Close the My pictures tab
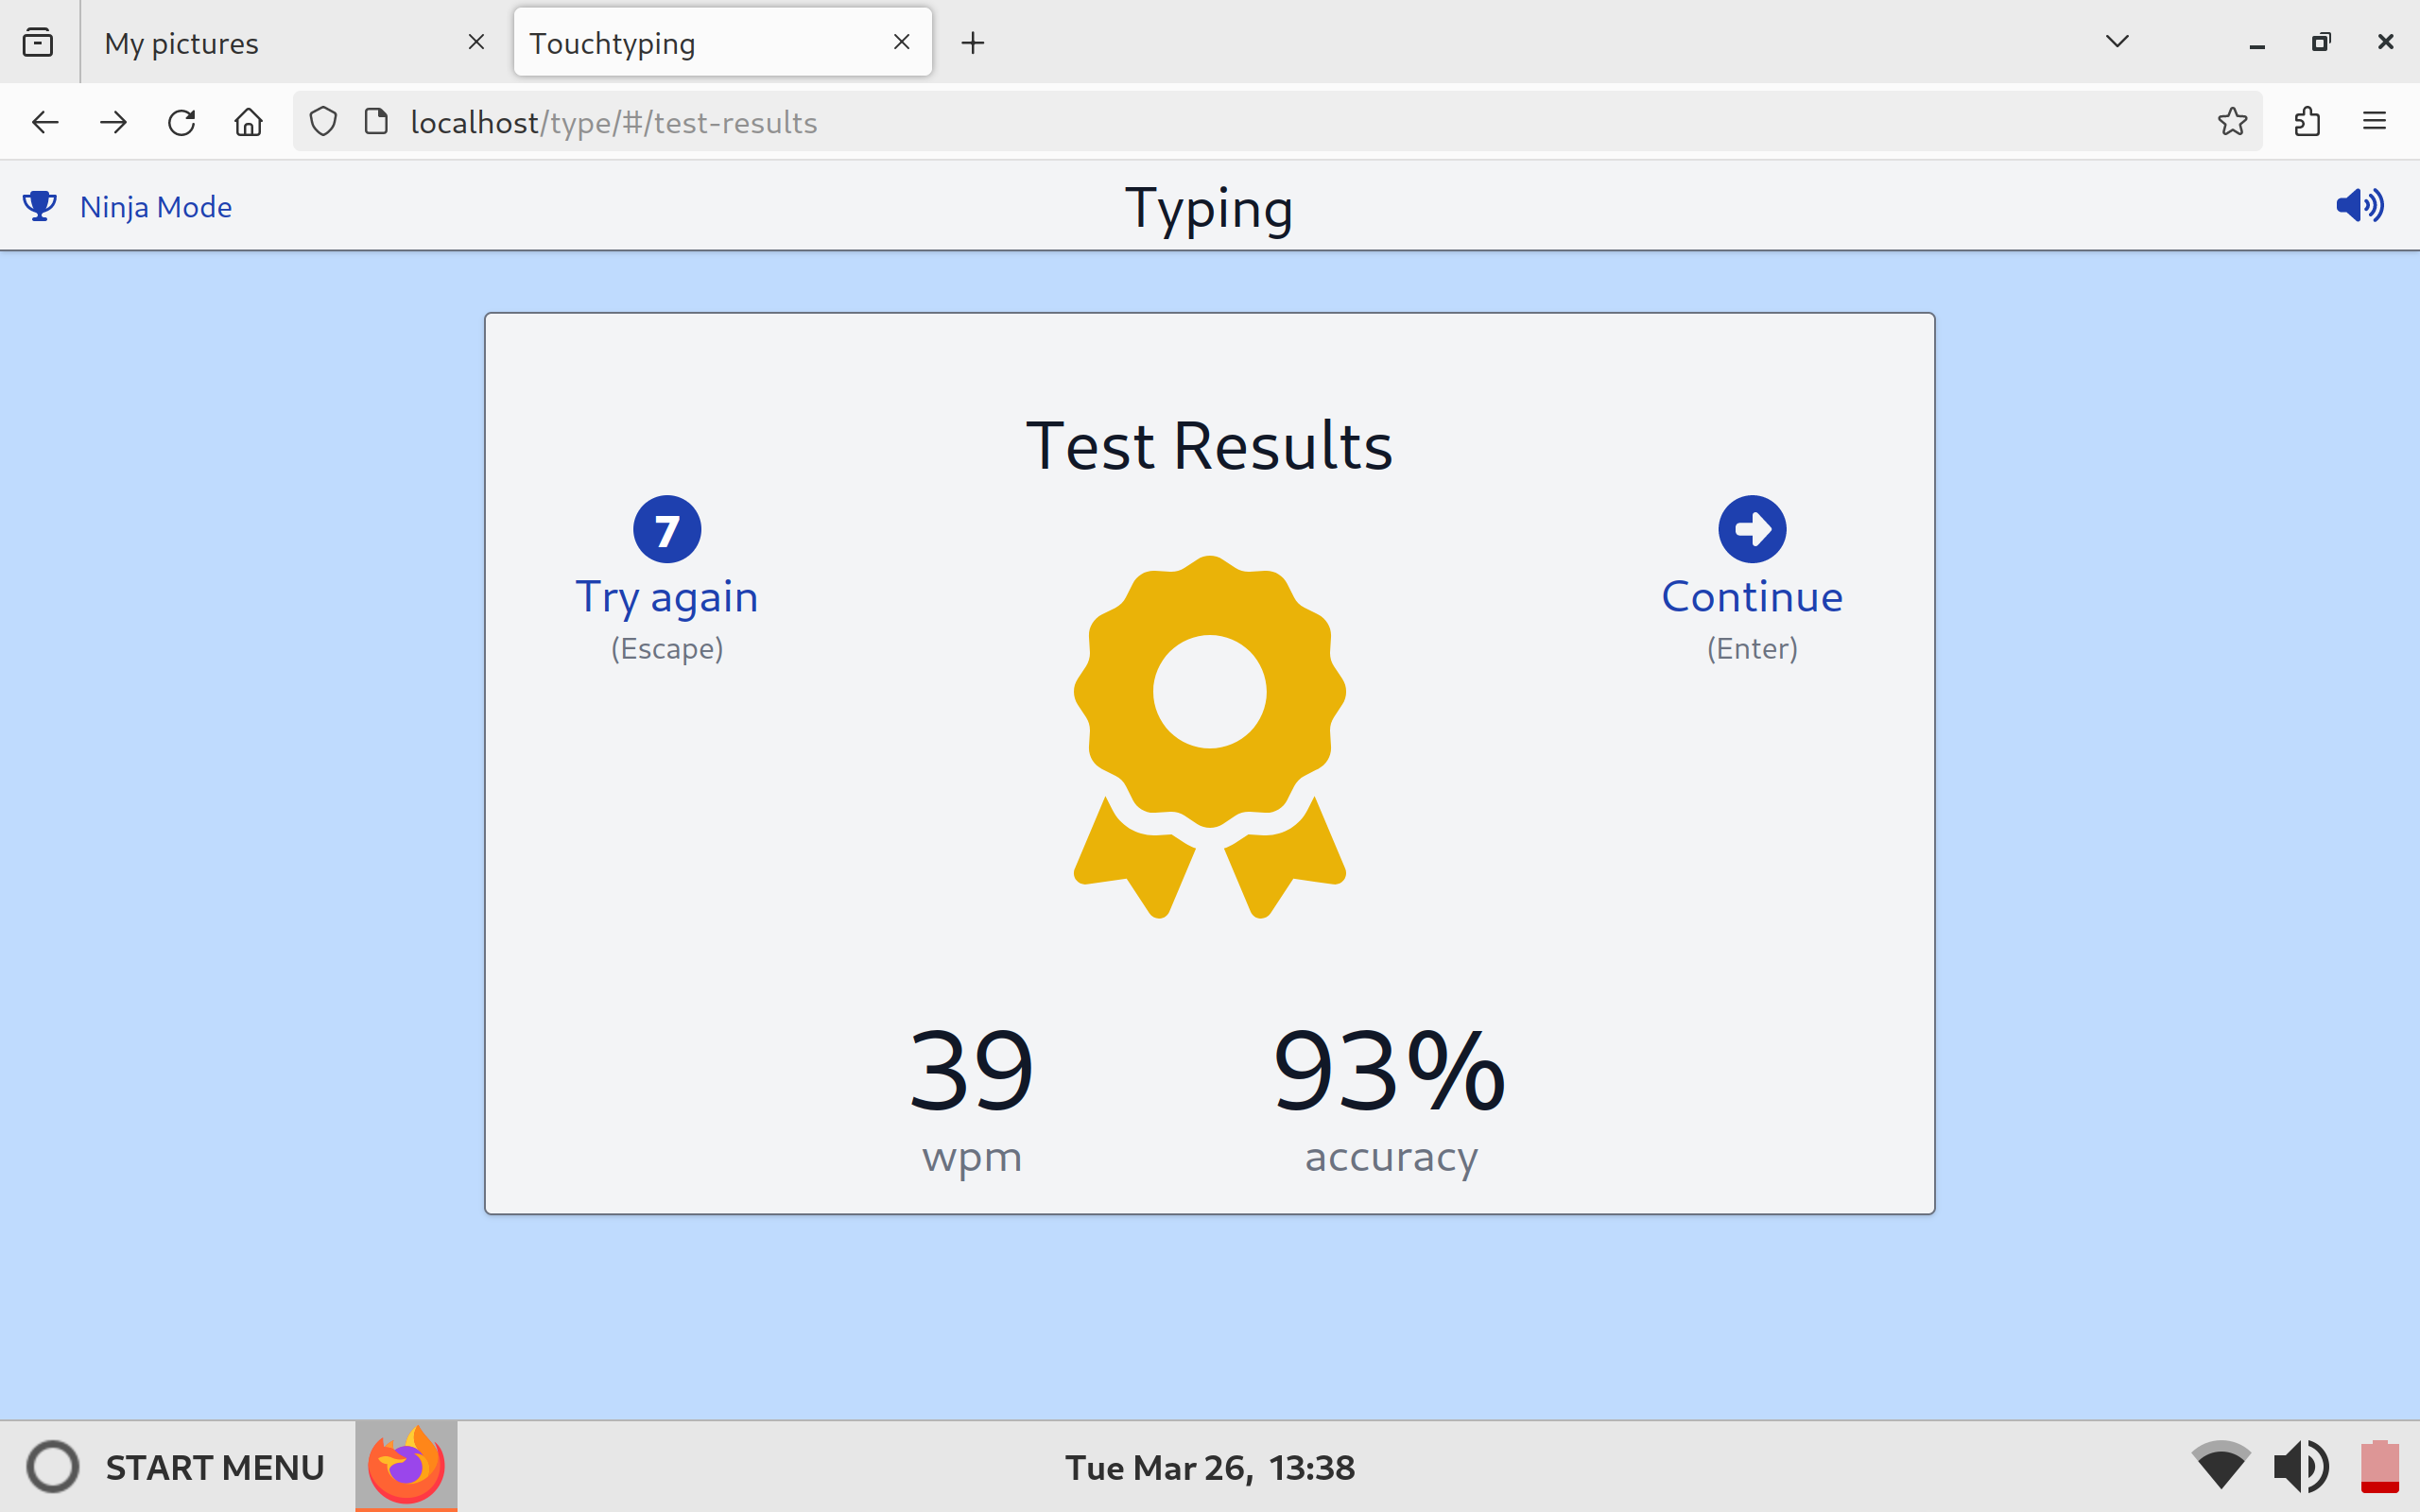Screen dimensions: 2420x1512 (x=476, y=42)
